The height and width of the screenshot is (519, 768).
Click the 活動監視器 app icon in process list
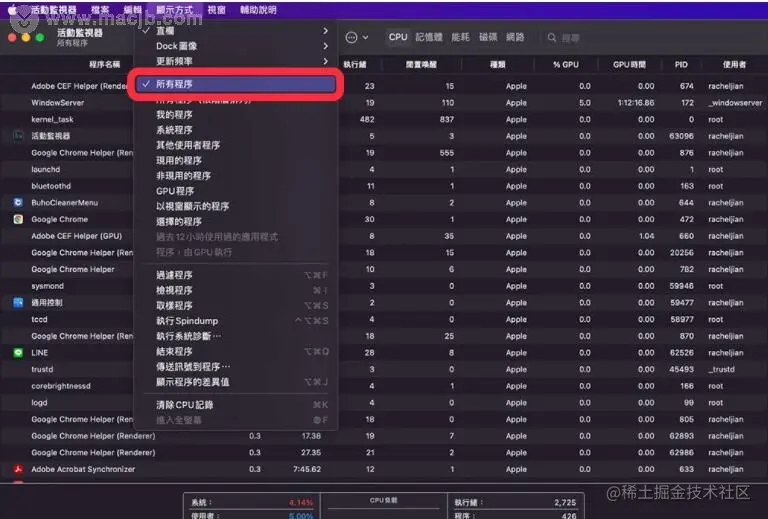point(18,136)
